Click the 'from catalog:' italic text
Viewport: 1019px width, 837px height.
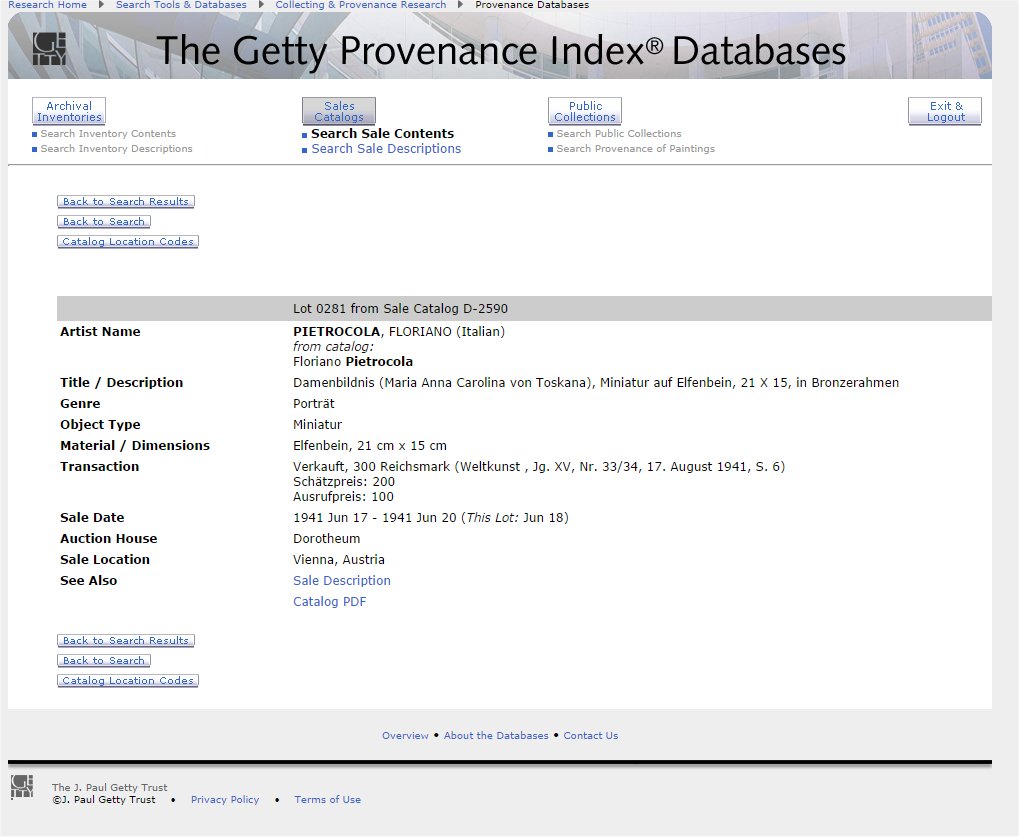[333, 346]
